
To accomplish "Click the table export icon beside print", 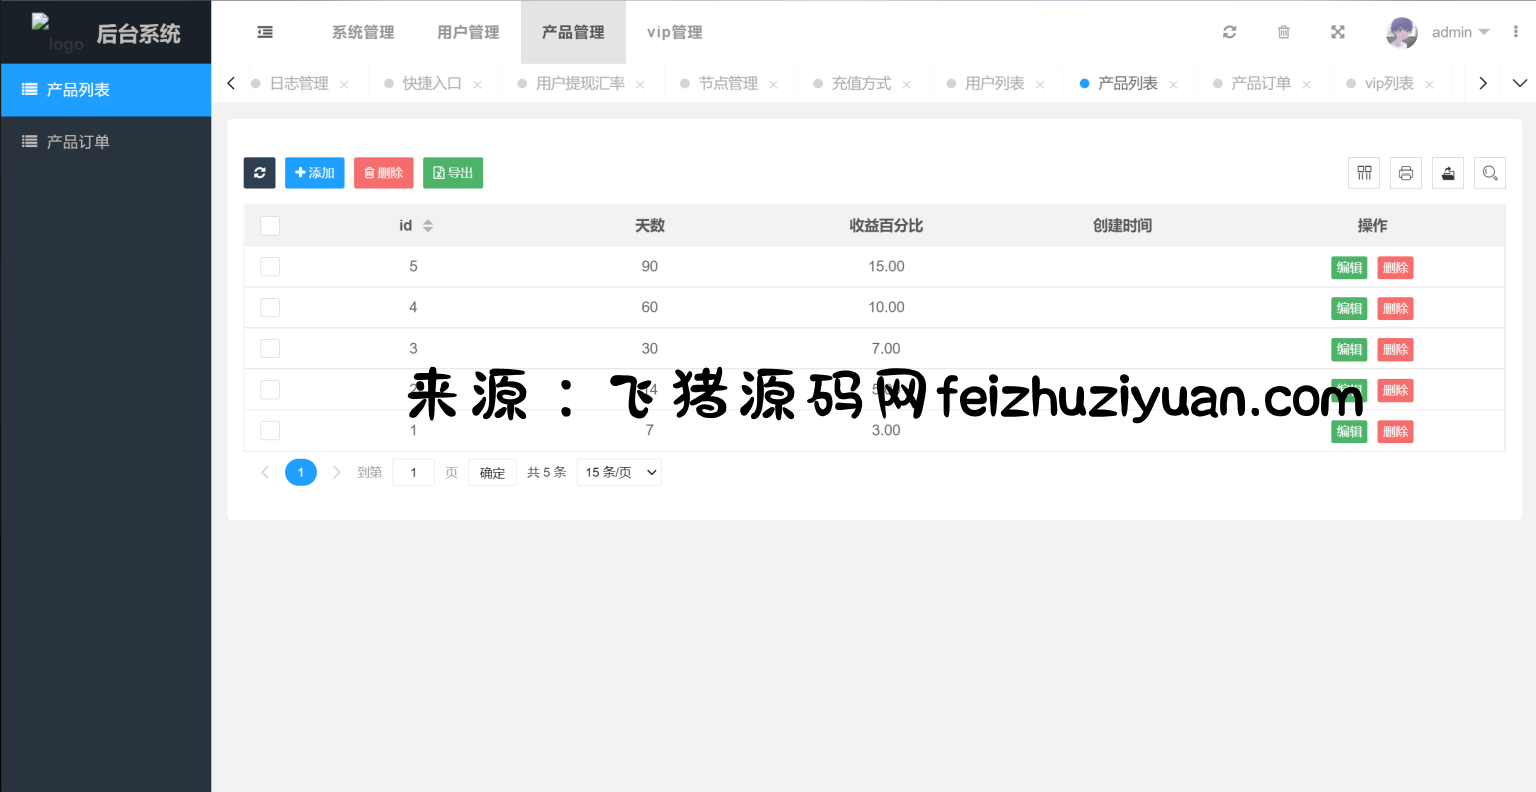I will [1448, 173].
